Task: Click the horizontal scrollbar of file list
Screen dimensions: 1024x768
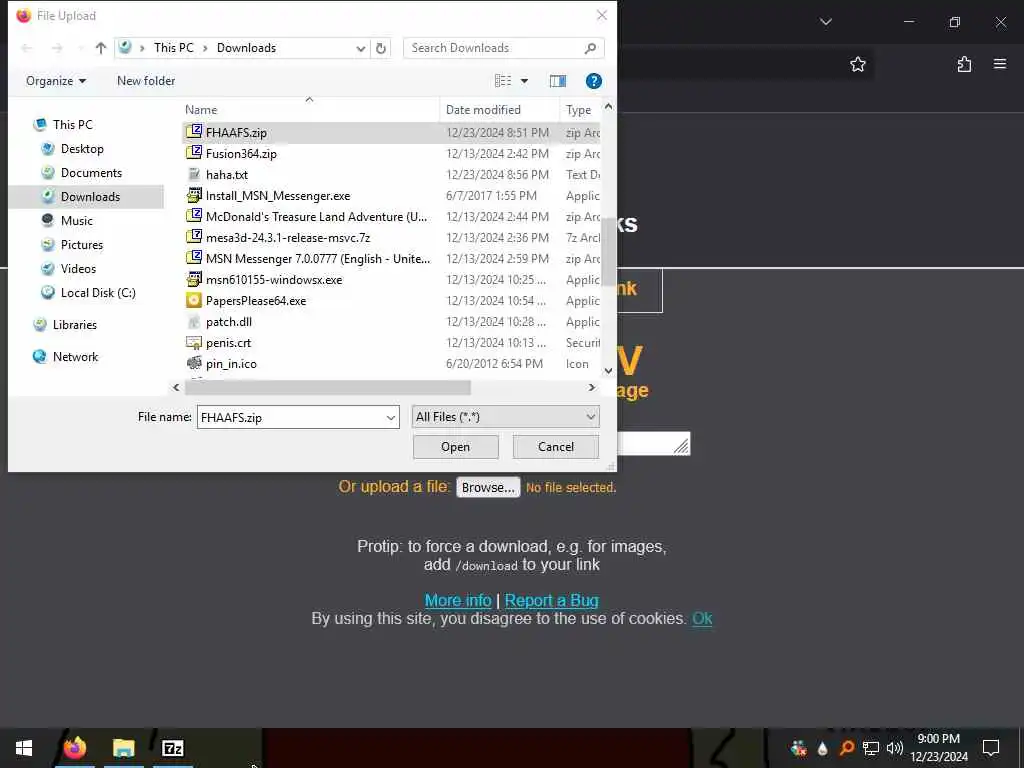Action: point(327,388)
